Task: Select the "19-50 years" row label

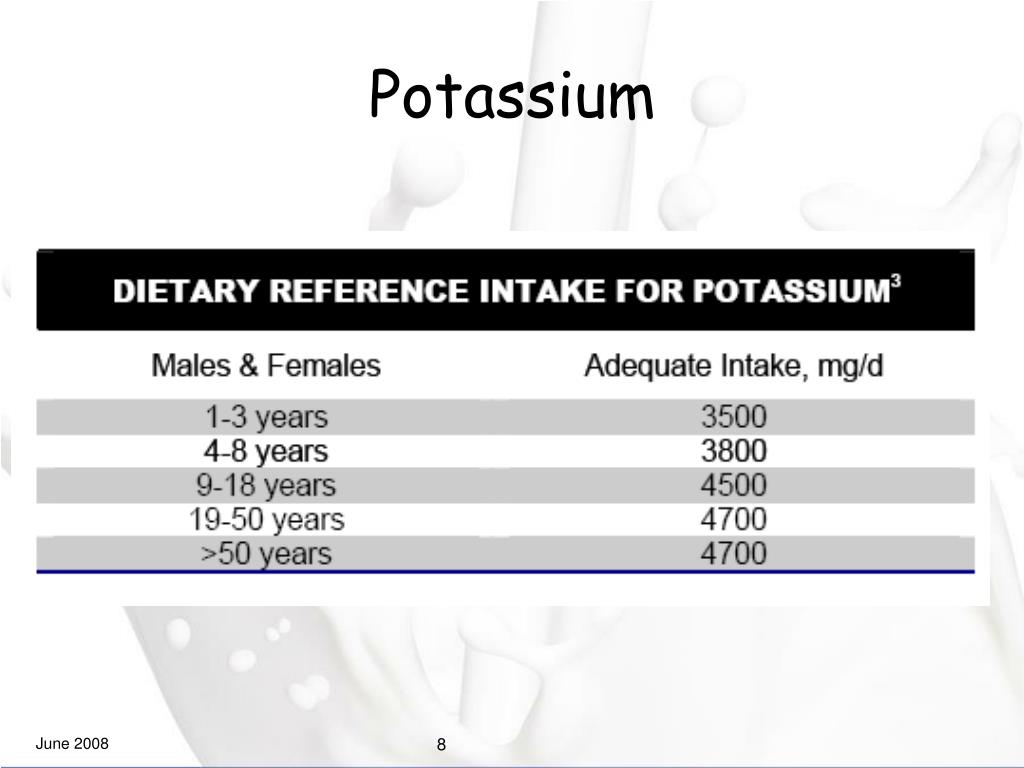Action: (x=266, y=520)
